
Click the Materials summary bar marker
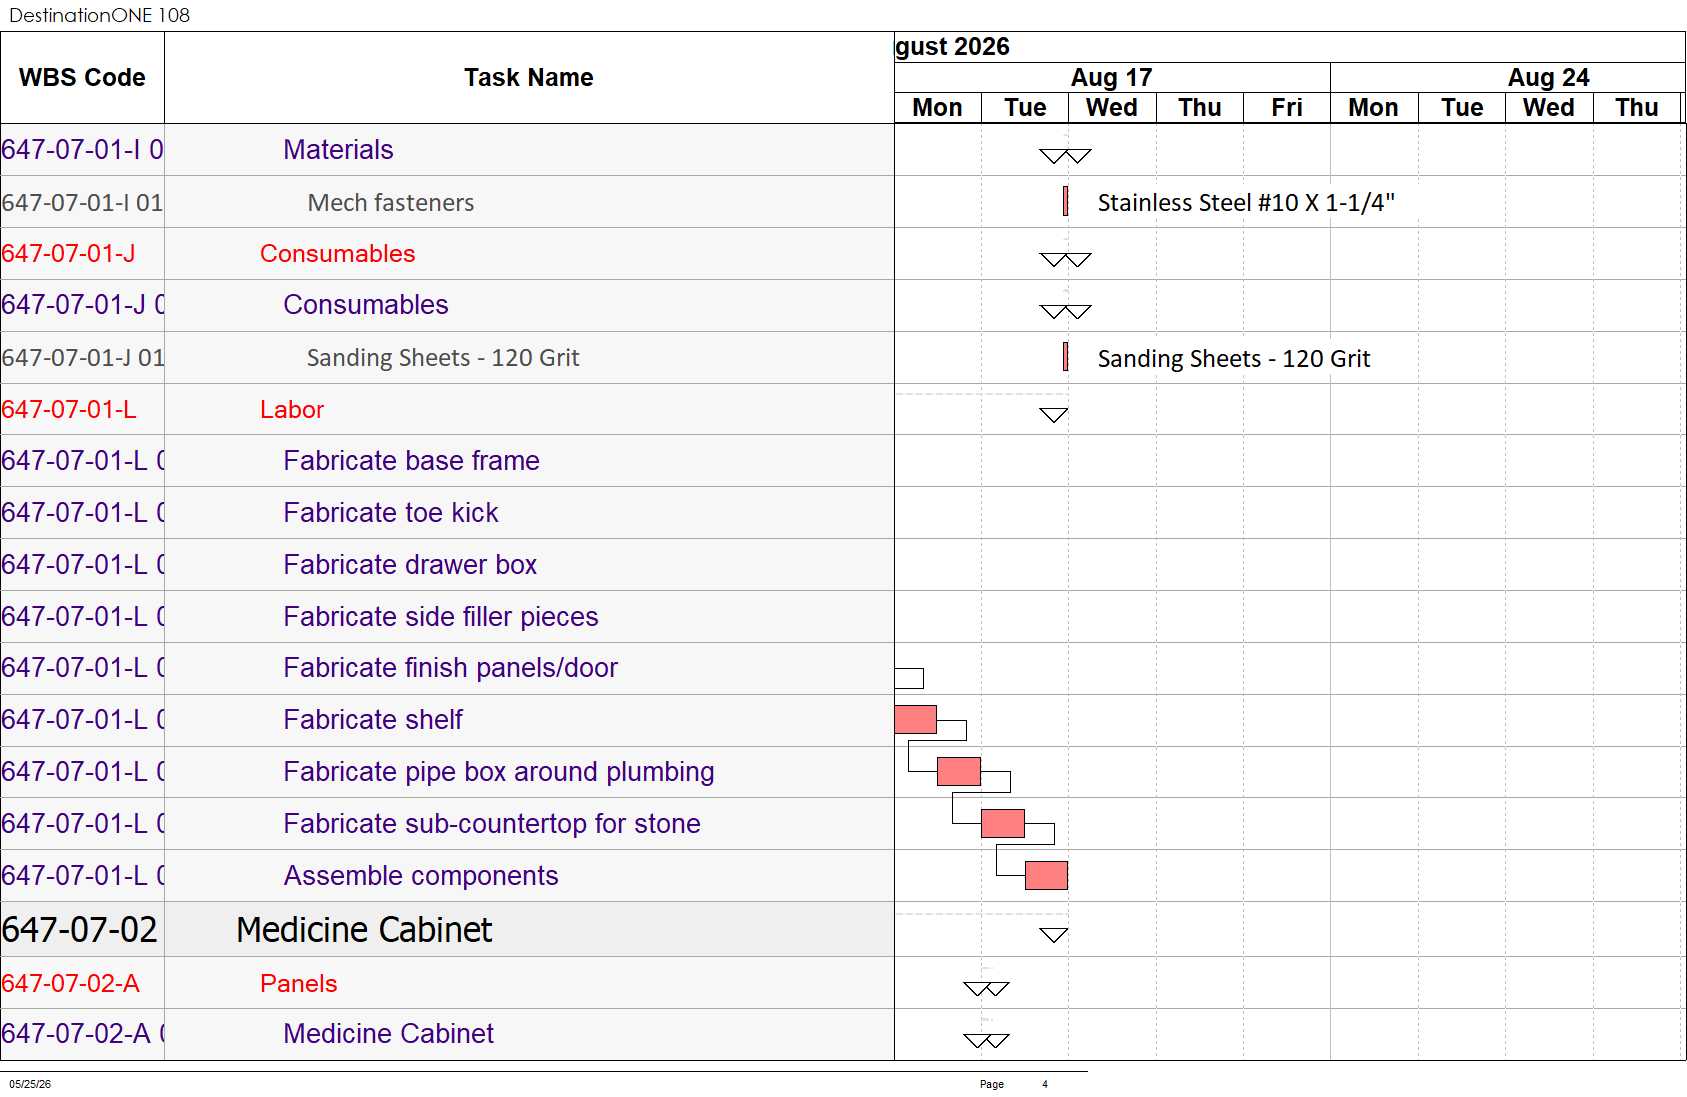click(x=1065, y=156)
